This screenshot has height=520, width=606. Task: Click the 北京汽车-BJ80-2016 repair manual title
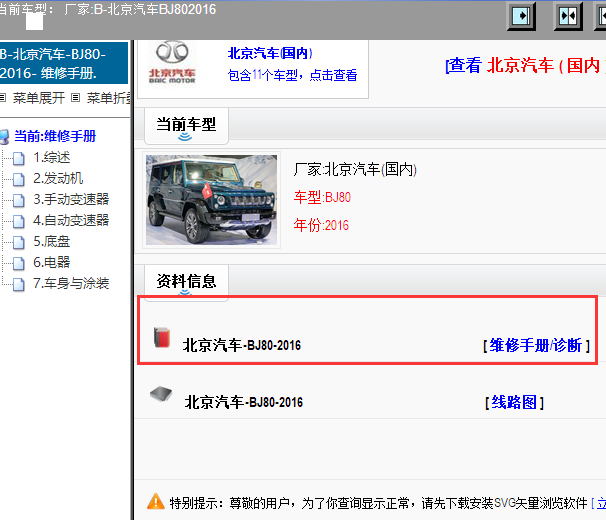pos(242,345)
